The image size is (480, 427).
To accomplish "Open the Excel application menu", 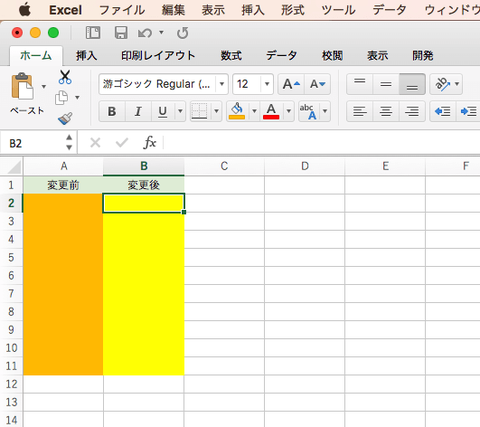I will tap(65, 10).
